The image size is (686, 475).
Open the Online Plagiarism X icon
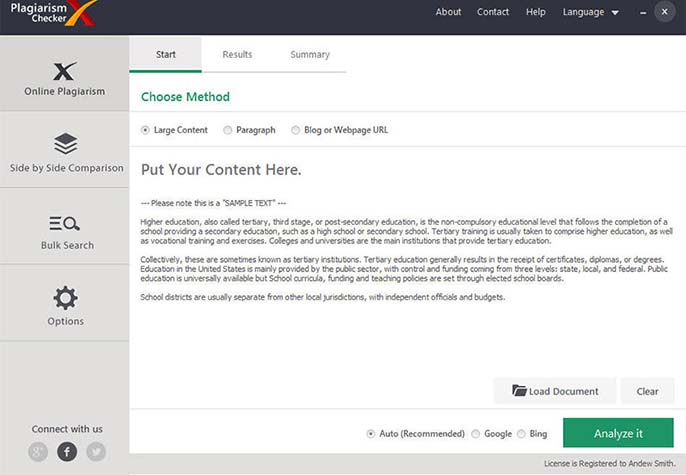click(64, 71)
